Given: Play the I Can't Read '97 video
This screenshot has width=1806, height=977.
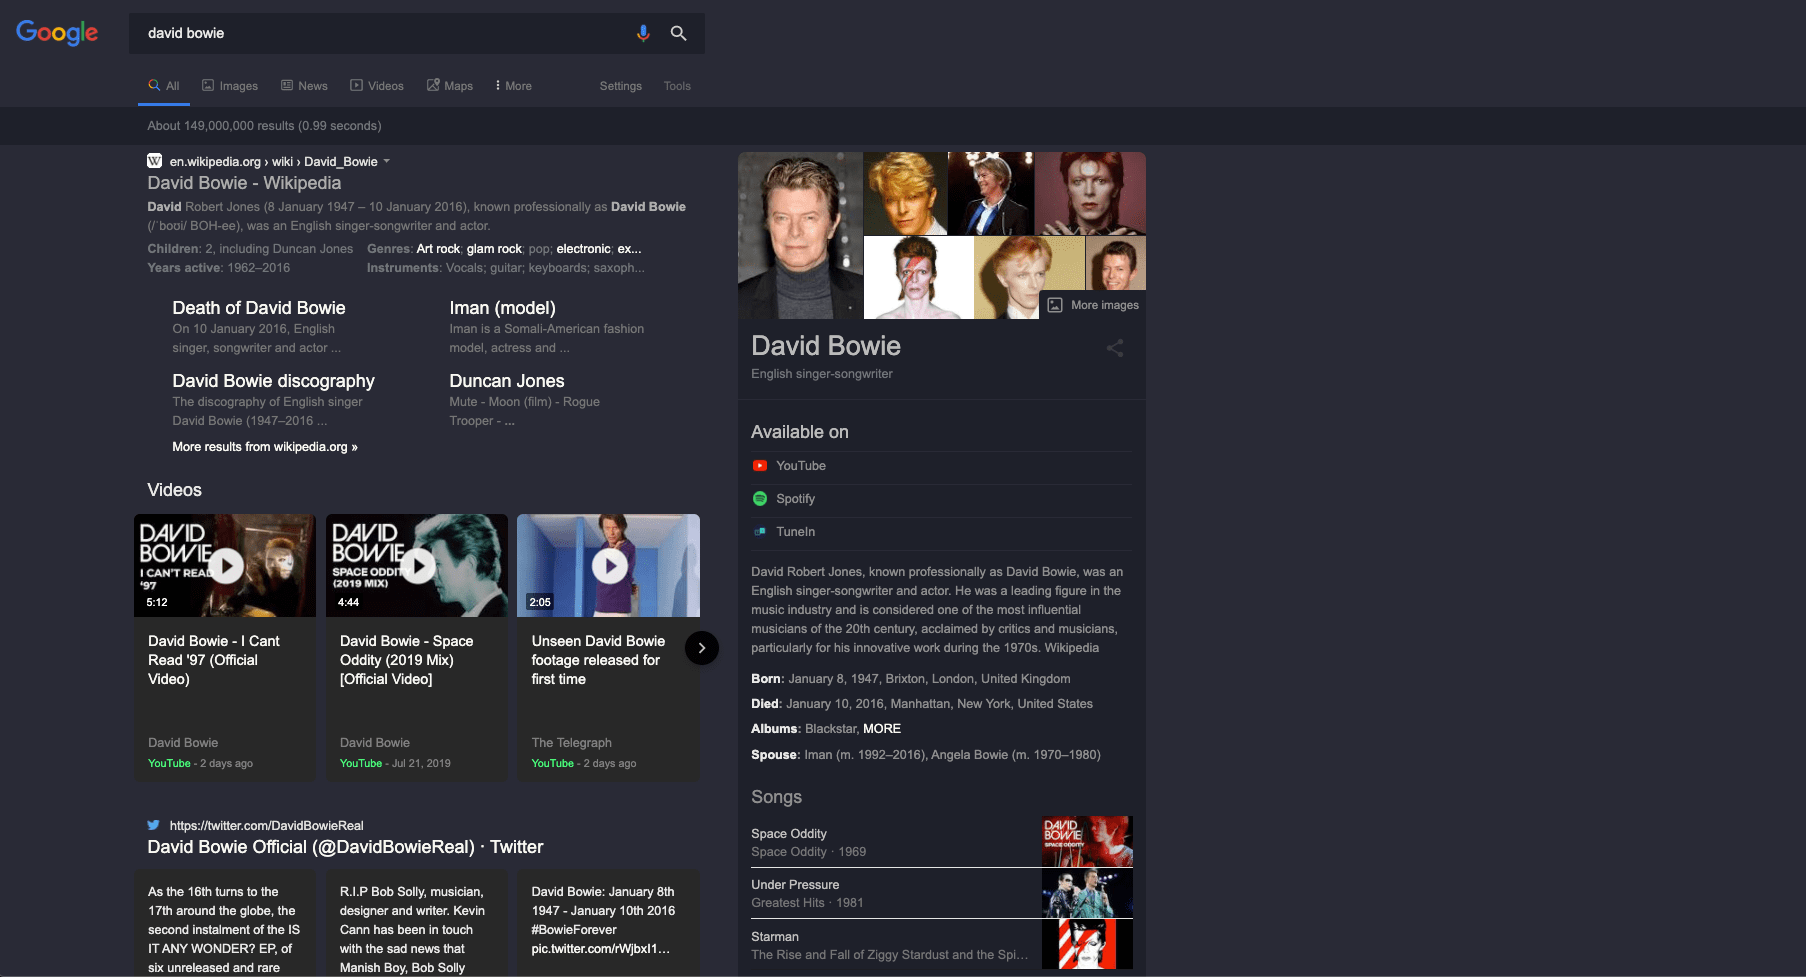Looking at the screenshot, I should point(227,566).
